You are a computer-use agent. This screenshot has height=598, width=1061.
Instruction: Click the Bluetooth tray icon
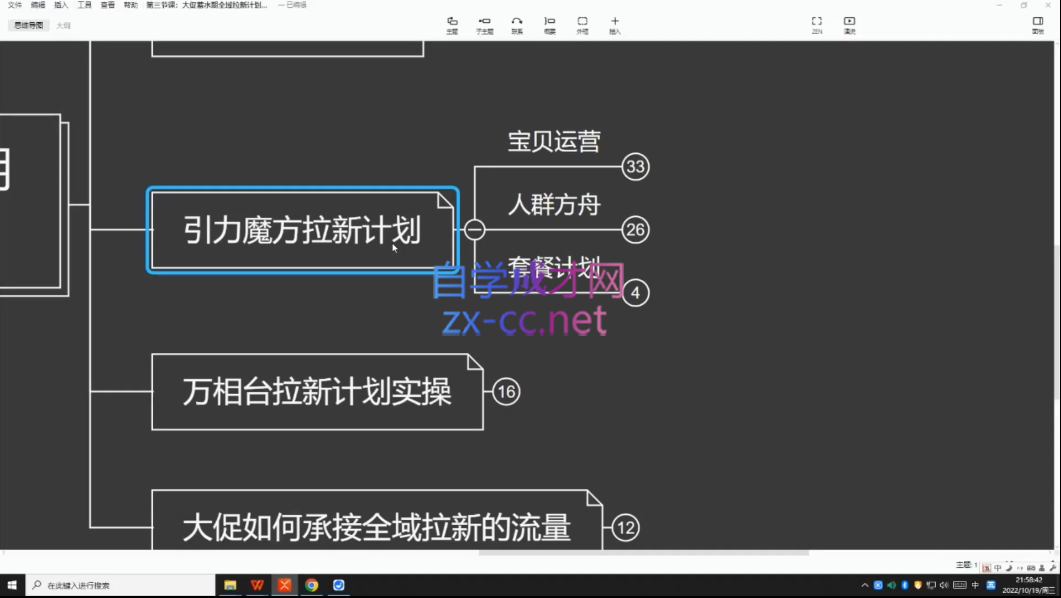(905, 585)
